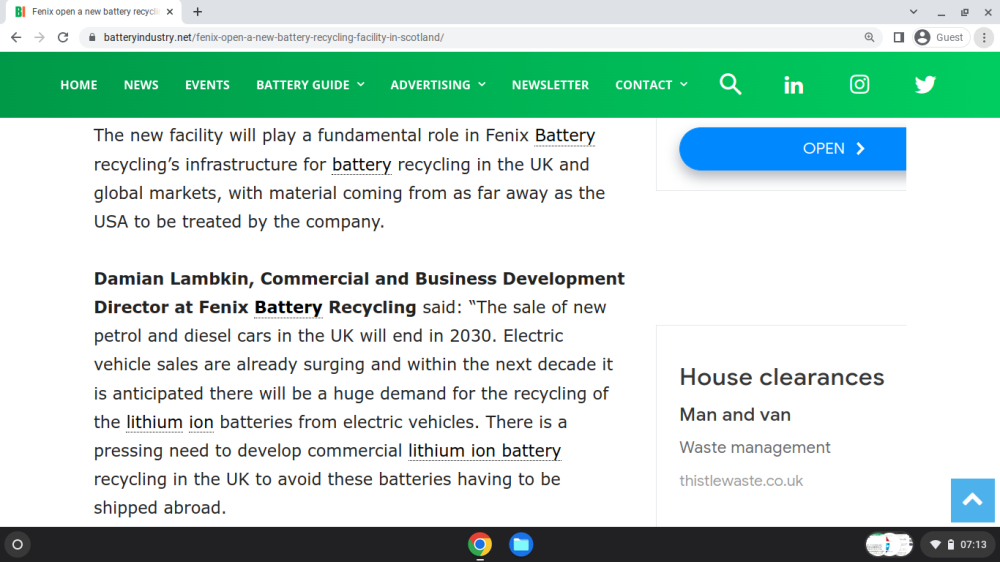
Task: Open the tab search dropdown arrow
Action: (x=913, y=11)
